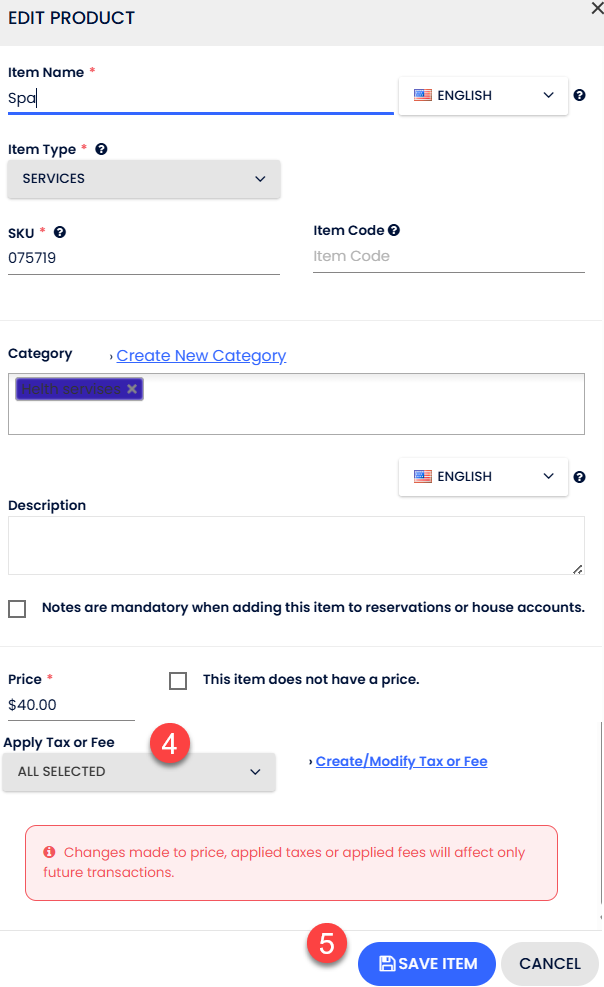Click help icon next to SKU label
Screen dimensions: 604x987
click(60, 232)
